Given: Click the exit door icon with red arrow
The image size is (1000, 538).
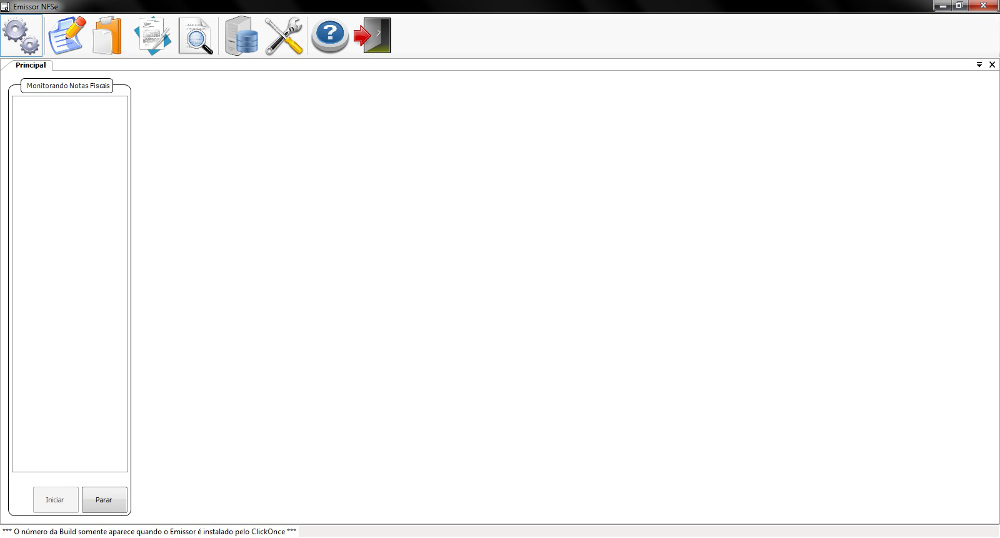Looking at the screenshot, I should point(373,36).
